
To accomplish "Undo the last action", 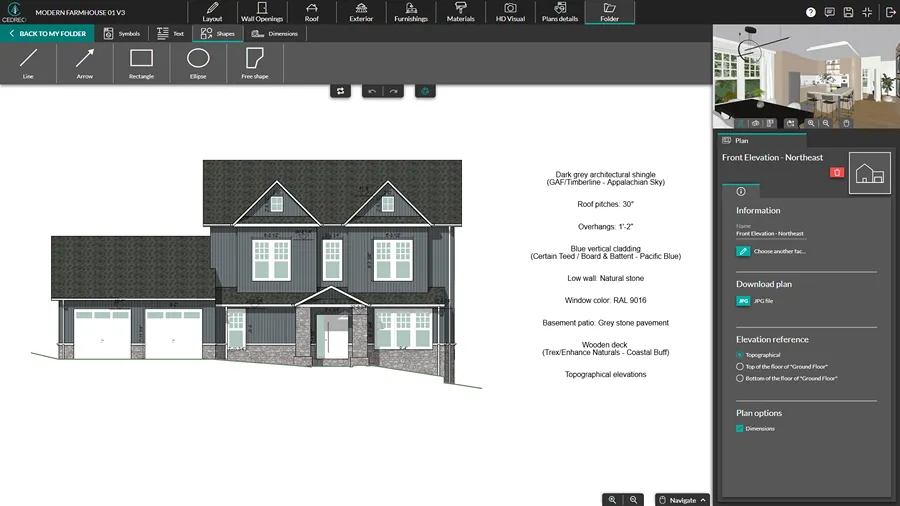I will 372,91.
